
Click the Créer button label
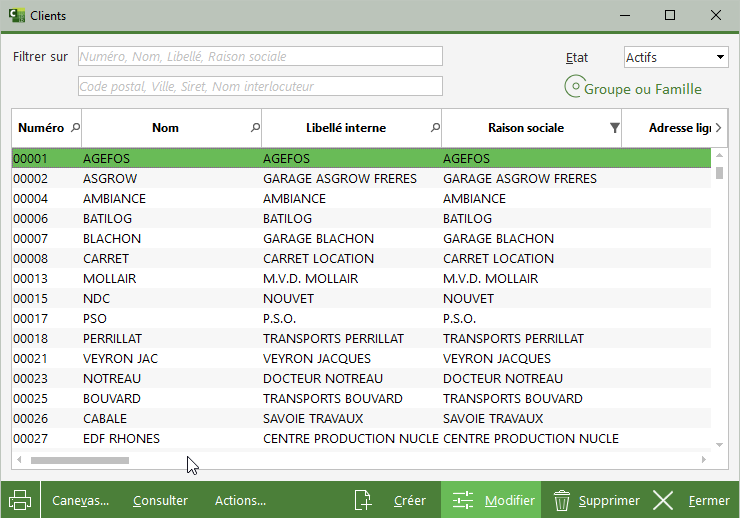click(410, 500)
